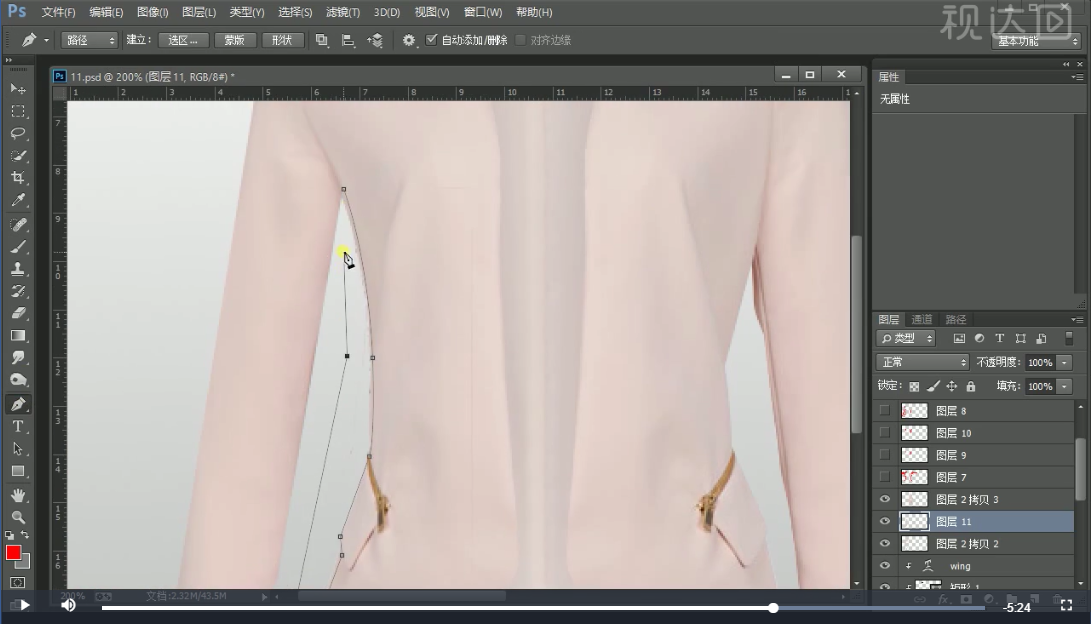Open 窗口(W) menu
This screenshot has height=624, width=1091.
pos(483,13)
